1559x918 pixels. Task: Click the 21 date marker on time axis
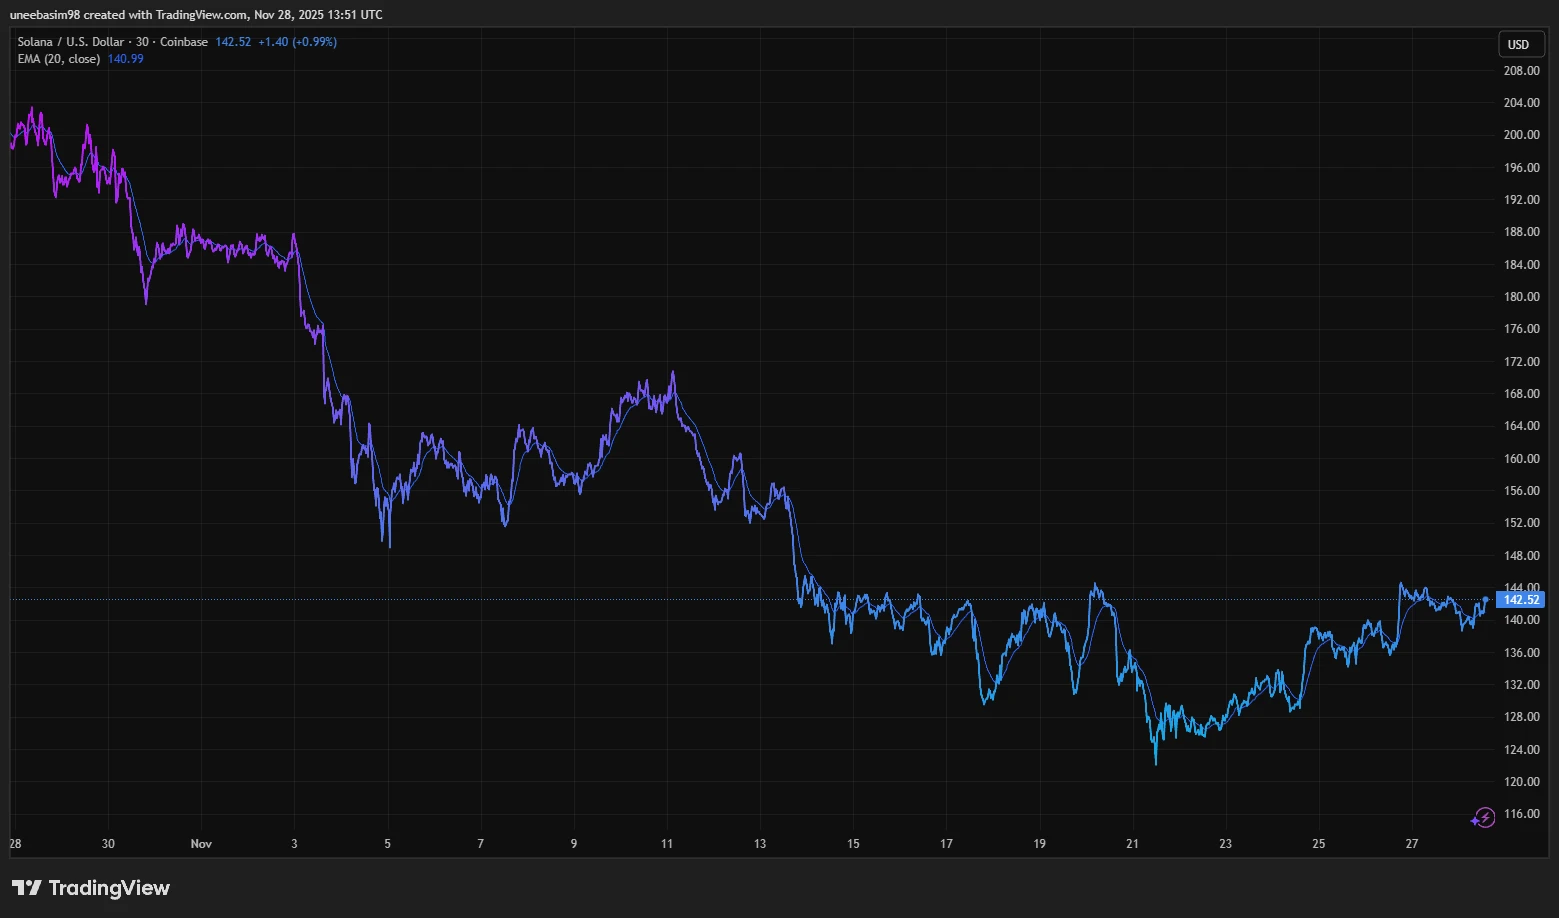tap(1132, 844)
